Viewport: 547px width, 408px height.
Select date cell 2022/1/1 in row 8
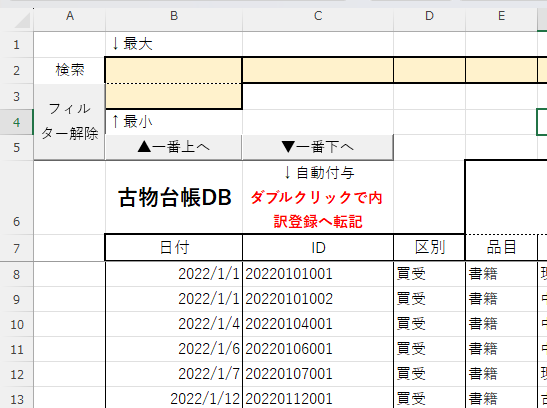[x=173, y=274]
